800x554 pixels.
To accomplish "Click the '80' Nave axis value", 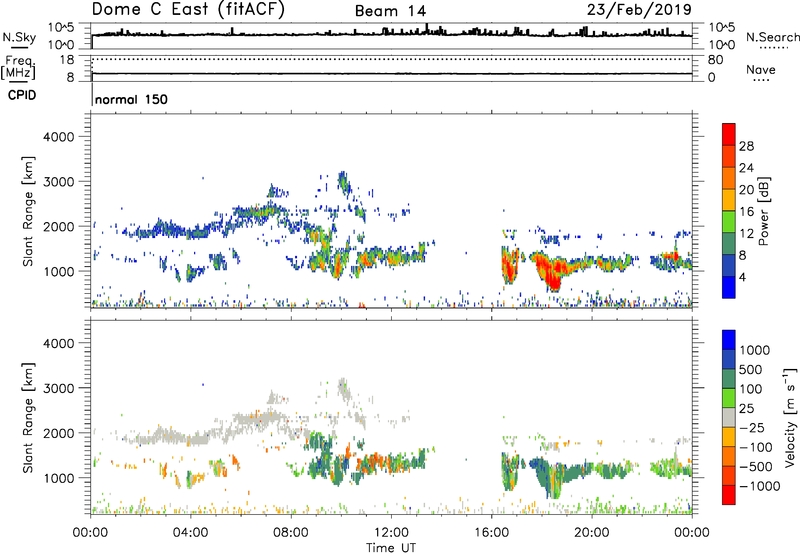I will click(715, 60).
